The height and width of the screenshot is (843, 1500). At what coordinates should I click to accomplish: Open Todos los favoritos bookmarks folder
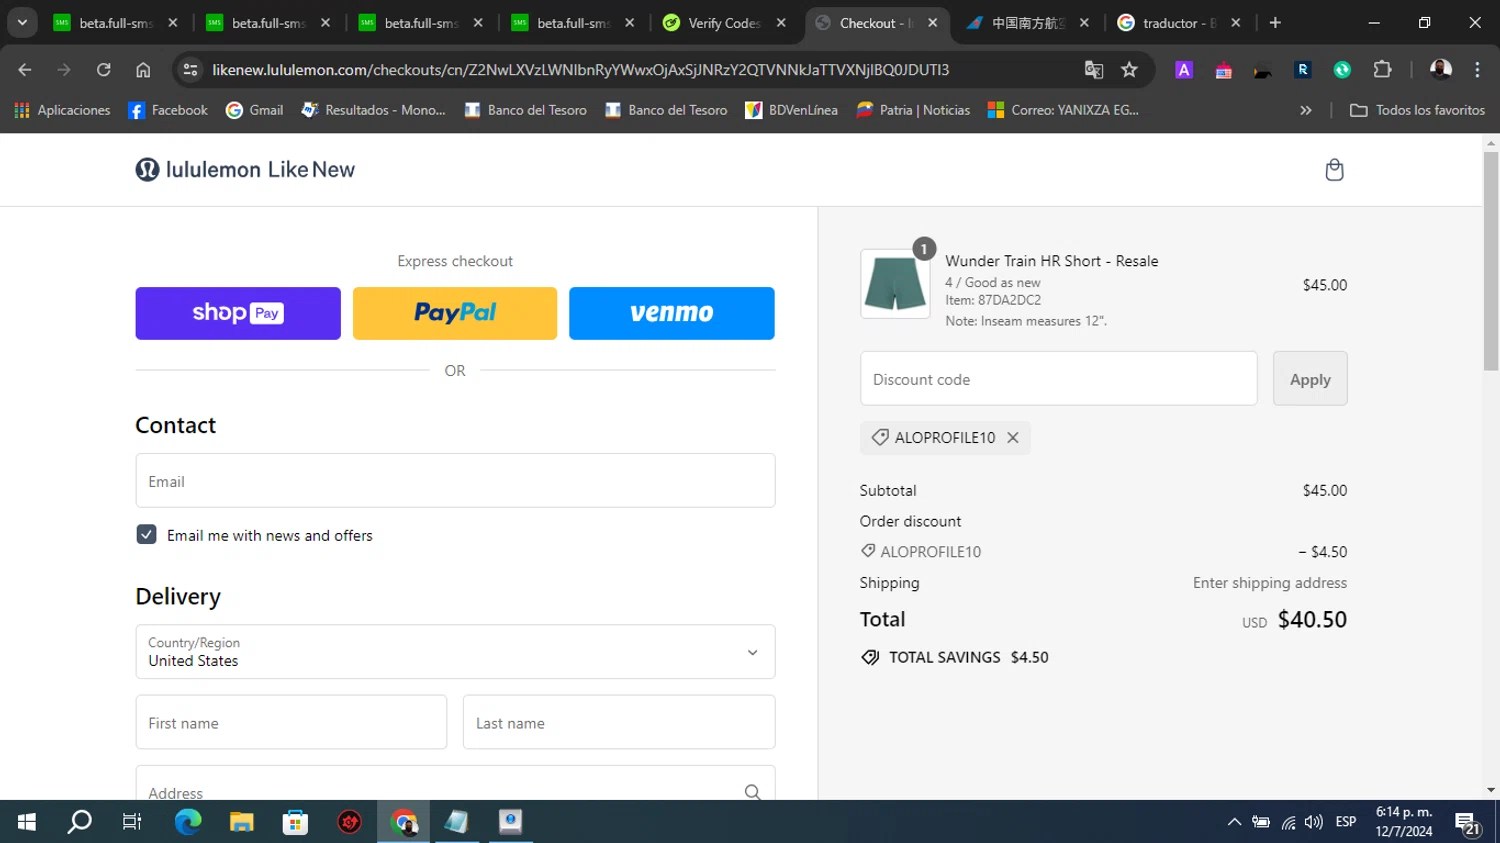[1417, 110]
